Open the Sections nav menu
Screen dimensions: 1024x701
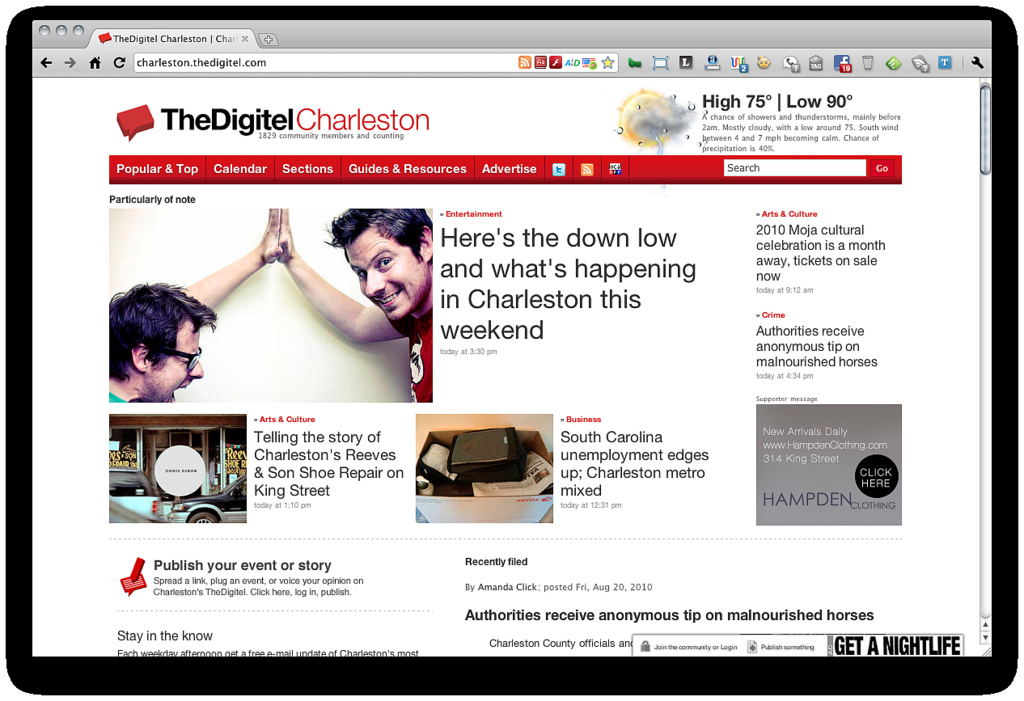click(308, 169)
